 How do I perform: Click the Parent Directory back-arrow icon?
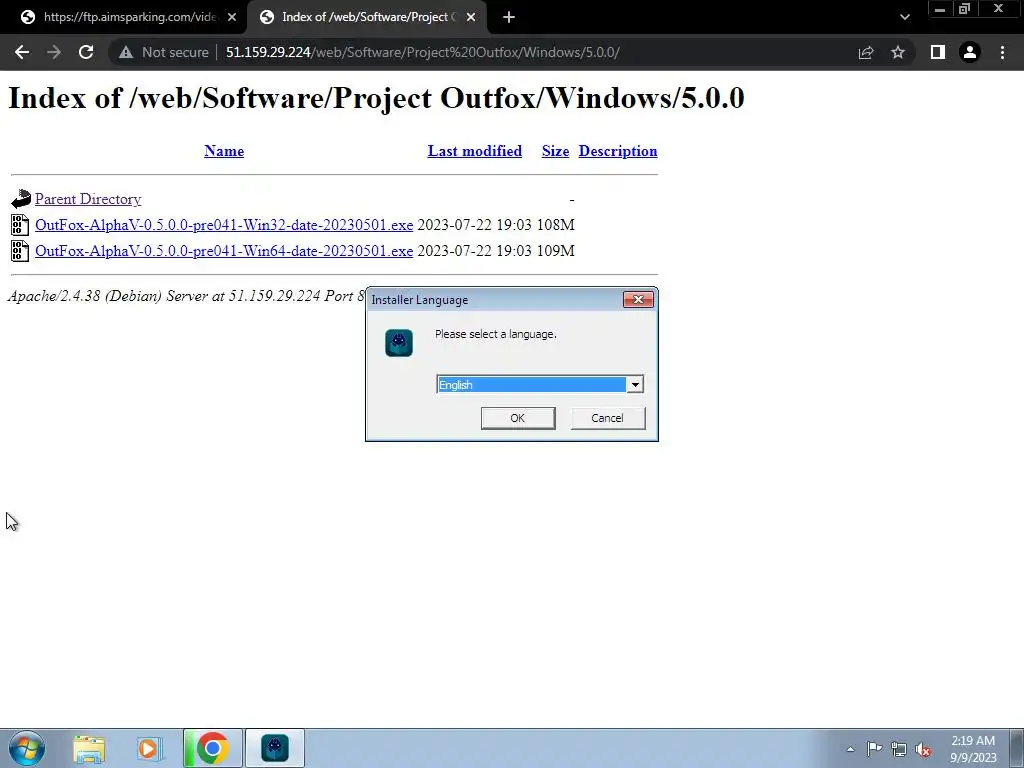coord(20,199)
